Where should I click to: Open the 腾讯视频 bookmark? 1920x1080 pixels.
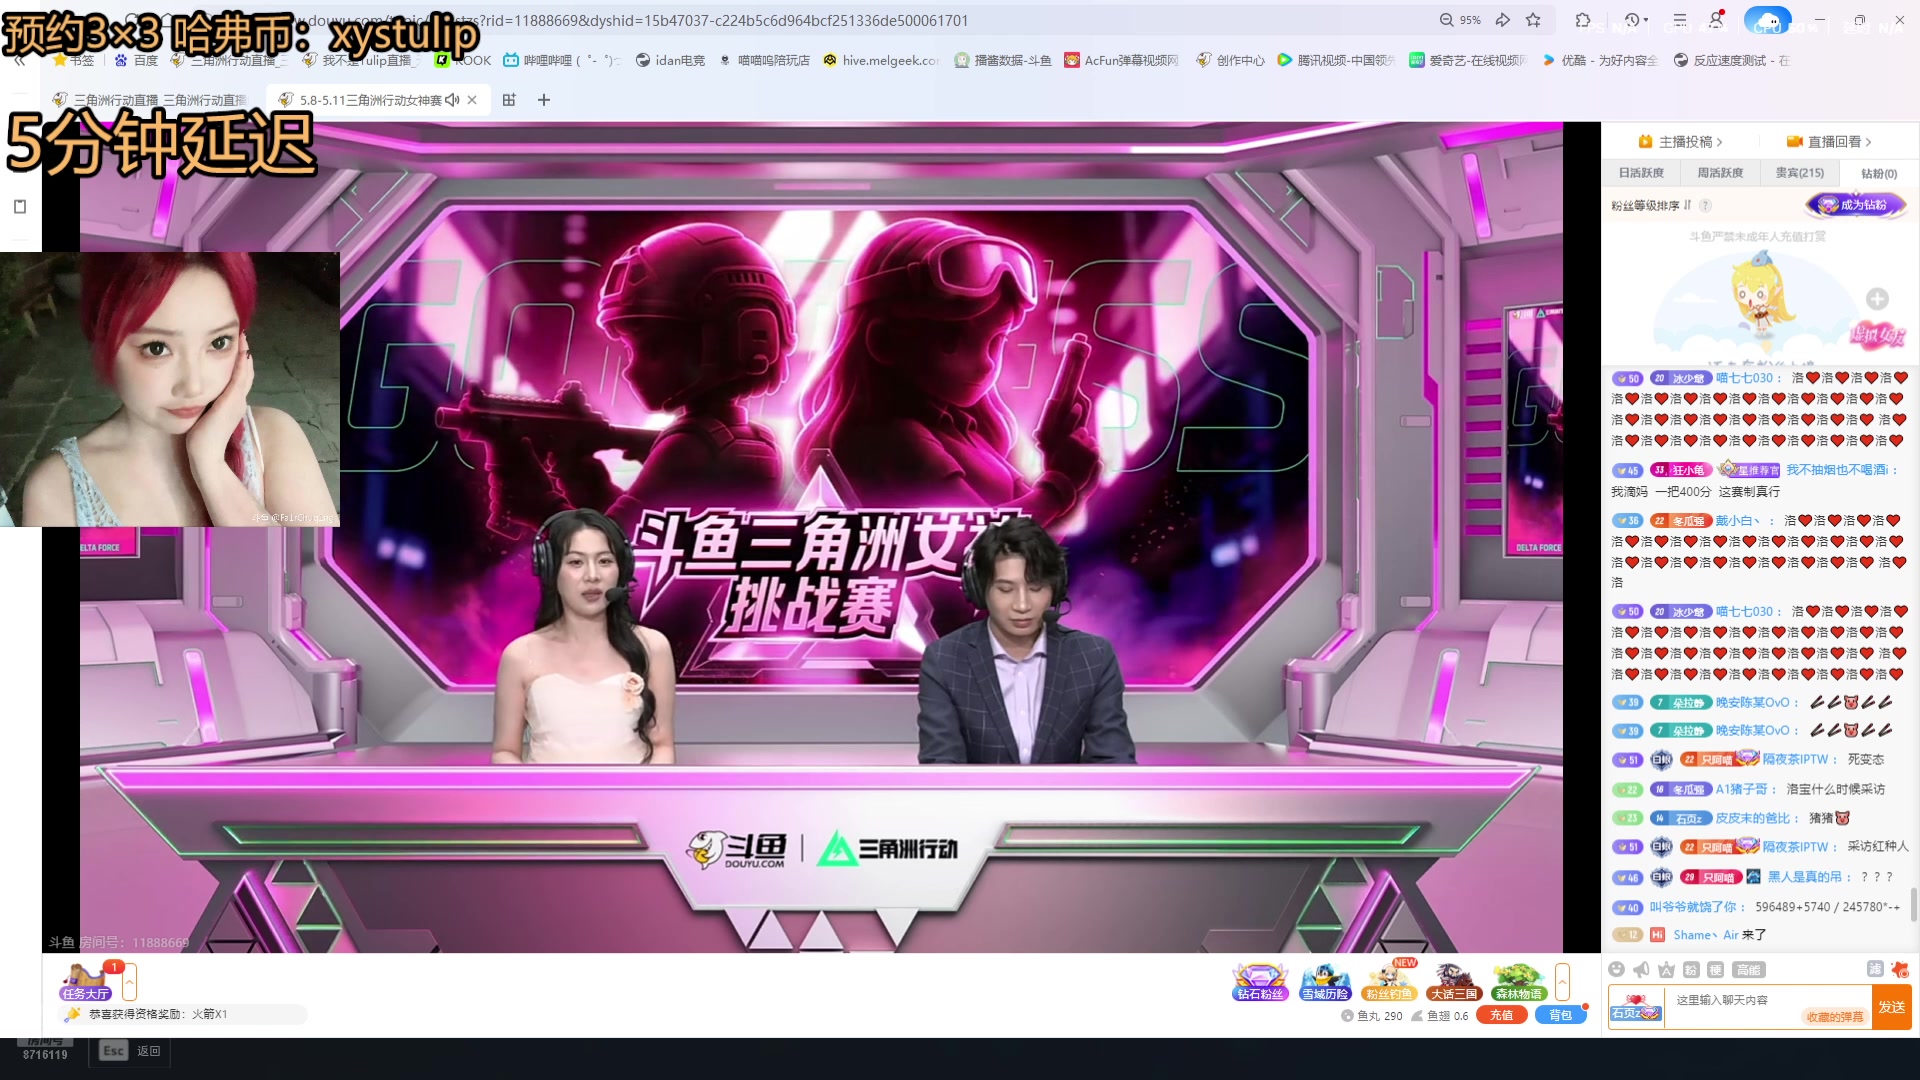point(1336,60)
